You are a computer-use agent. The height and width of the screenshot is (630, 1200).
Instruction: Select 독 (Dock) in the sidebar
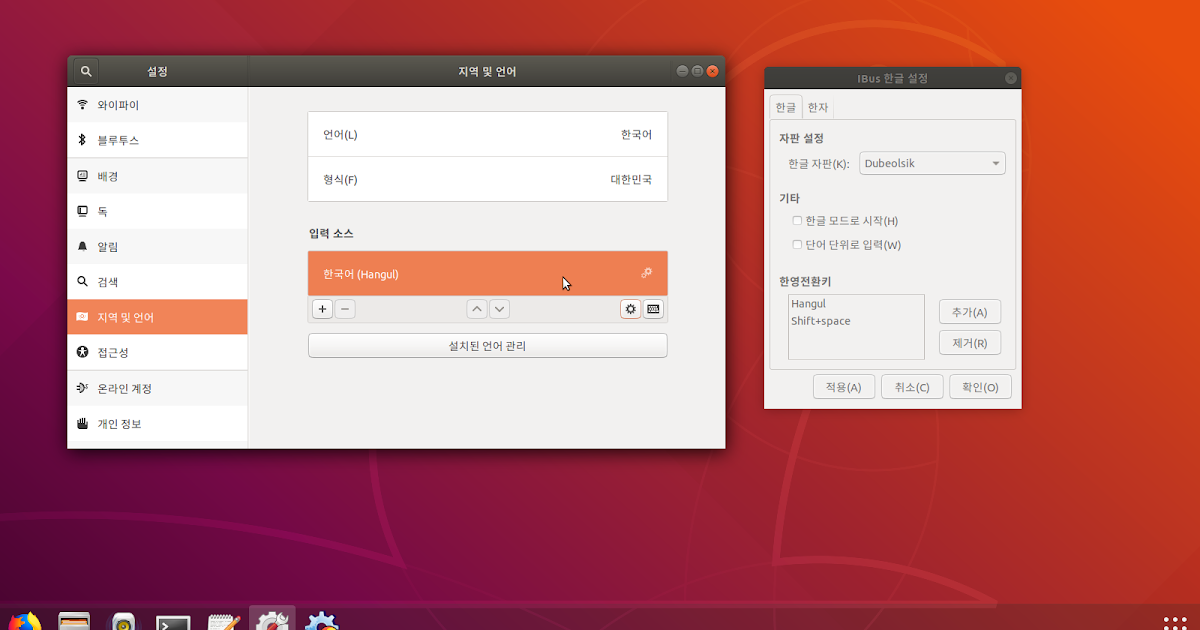[157, 211]
